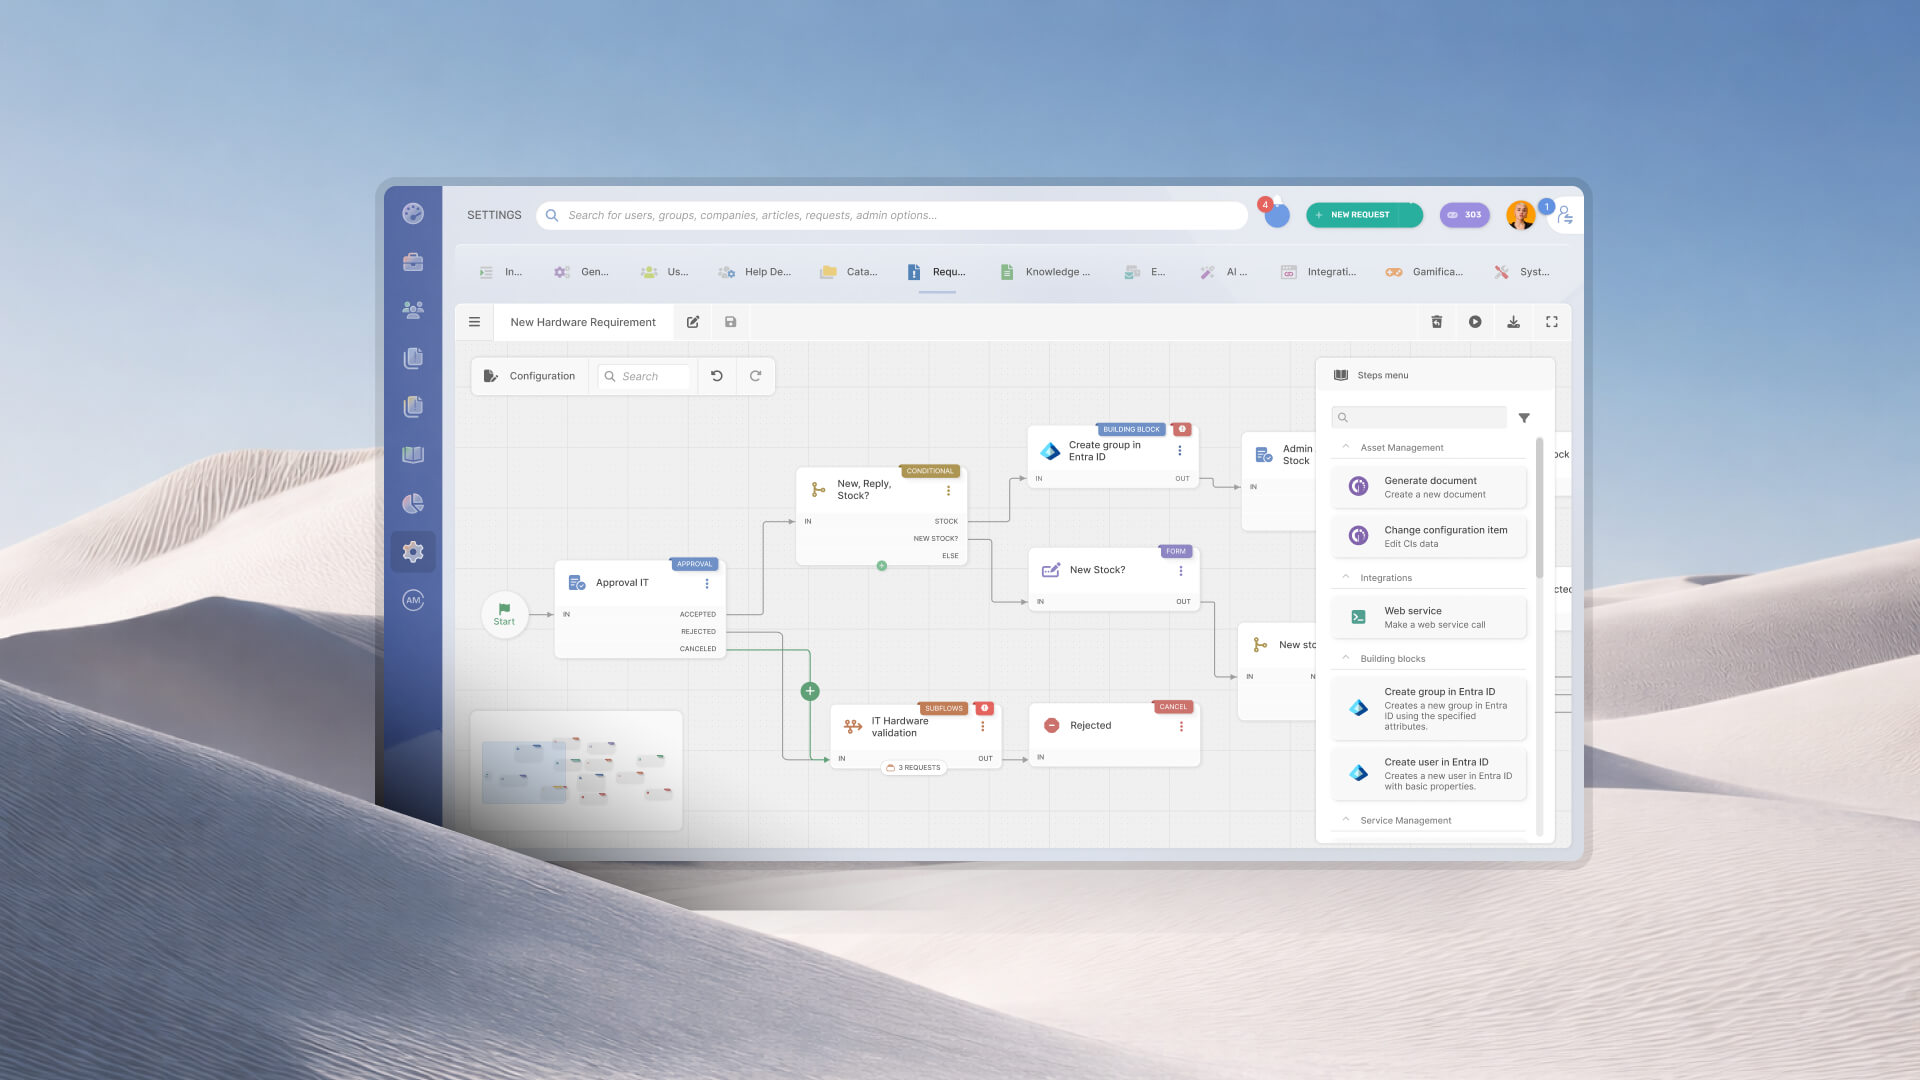The height and width of the screenshot is (1080, 1920).
Task: Switch to the Knowledge tab
Action: 1044,272
